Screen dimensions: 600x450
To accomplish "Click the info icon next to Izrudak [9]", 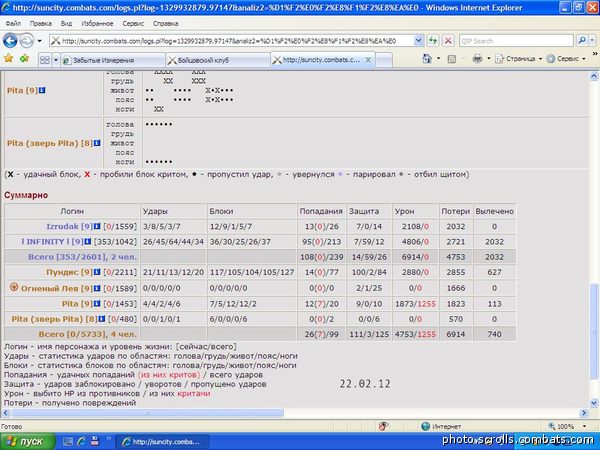I will (x=97, y=226).
